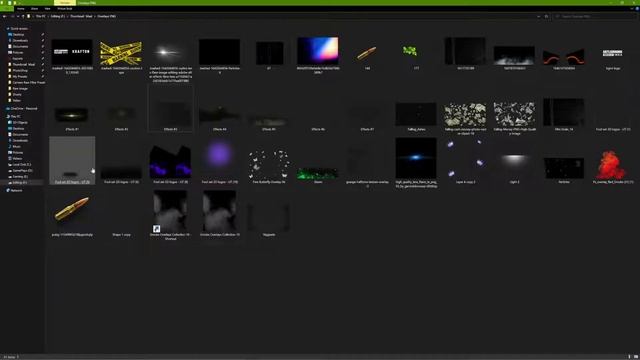
Task: Open Documents under Quick access
Action: point(20,47)
